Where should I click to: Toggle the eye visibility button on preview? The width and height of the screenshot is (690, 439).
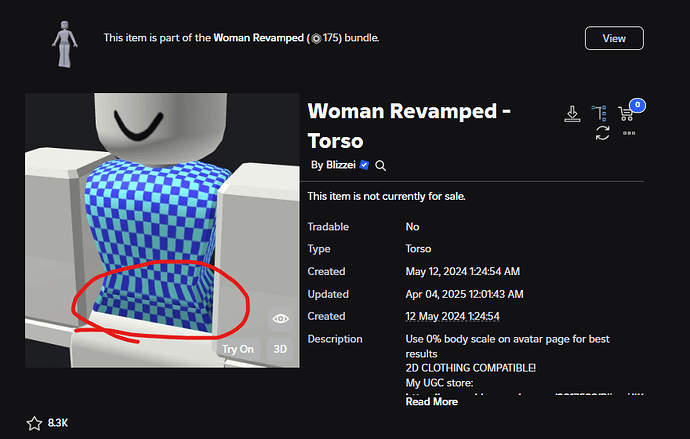[280, 318]
